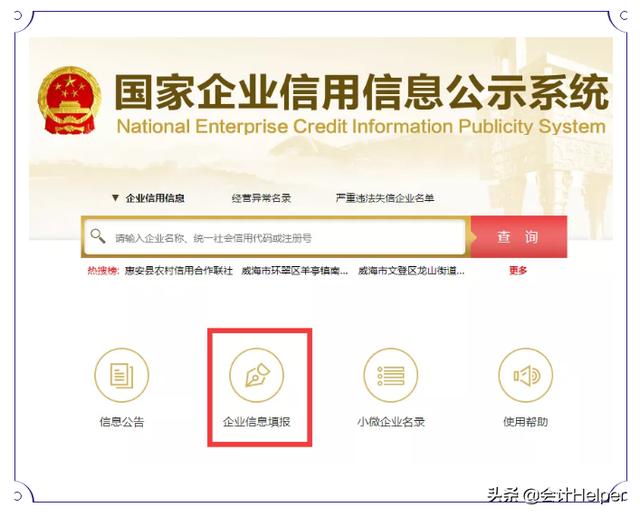The height and width of the screenshot is (517, 640).
Task: Open the 信息公告 document icon
Action: point(122,375)
